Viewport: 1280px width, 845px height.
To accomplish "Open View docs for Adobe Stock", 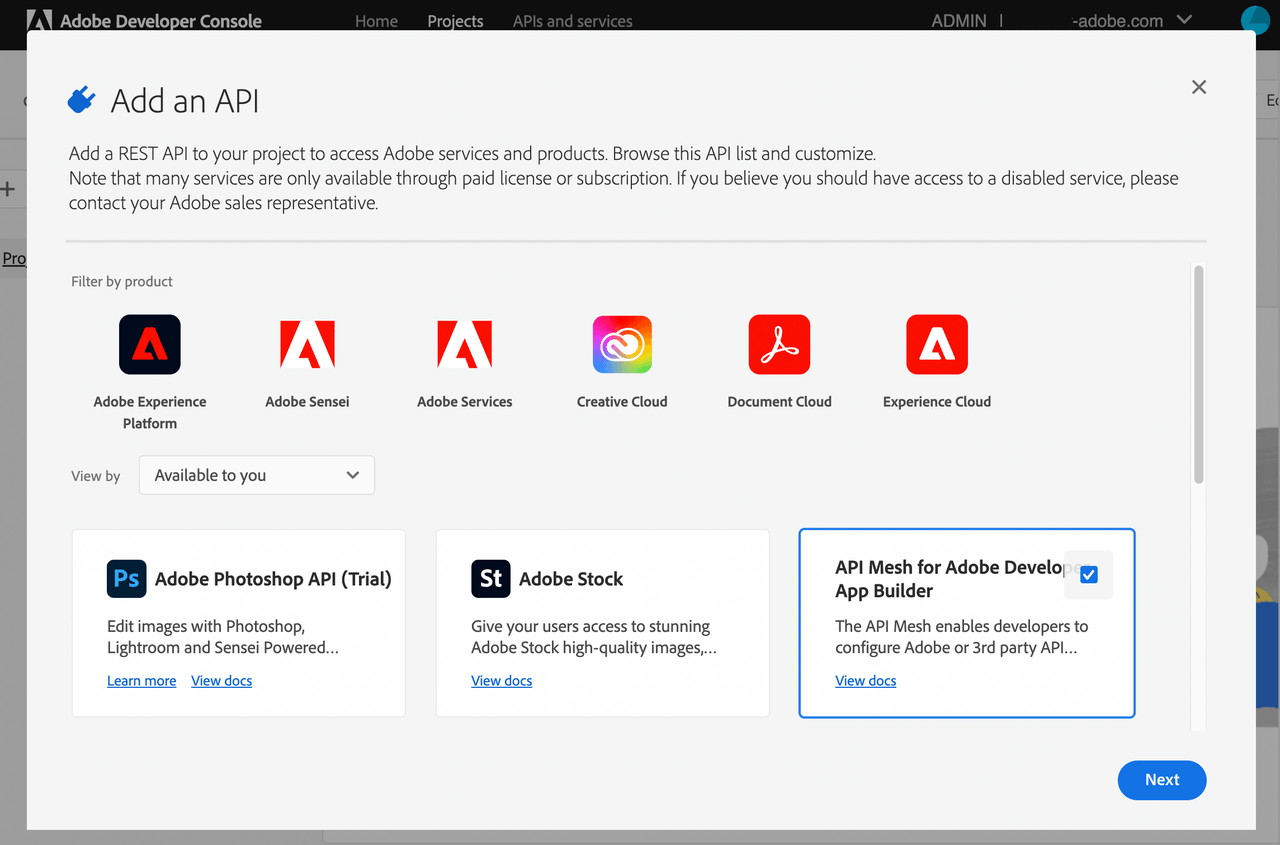I will [x=501, y=681].
